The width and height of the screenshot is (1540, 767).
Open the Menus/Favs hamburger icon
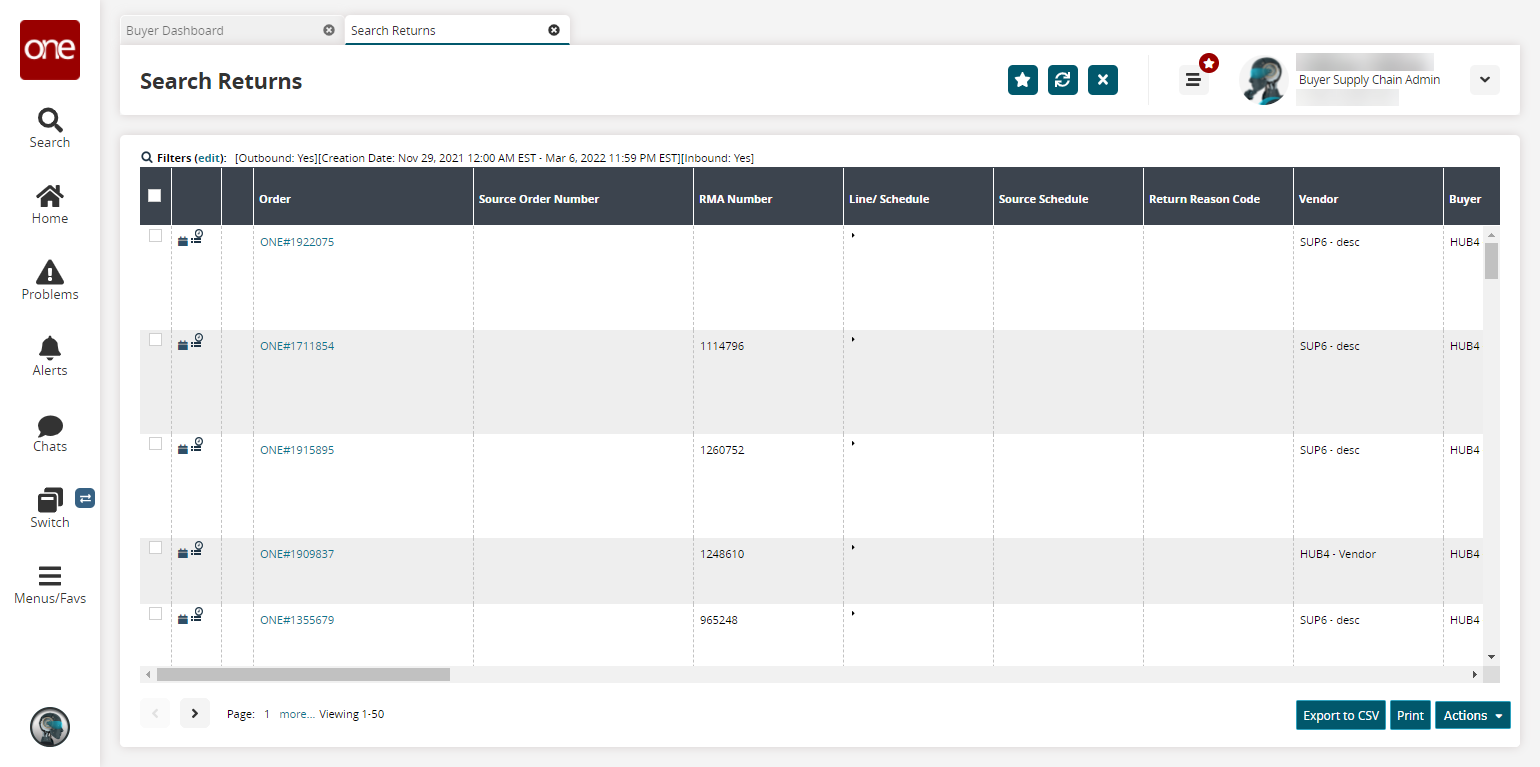point(49,576)
